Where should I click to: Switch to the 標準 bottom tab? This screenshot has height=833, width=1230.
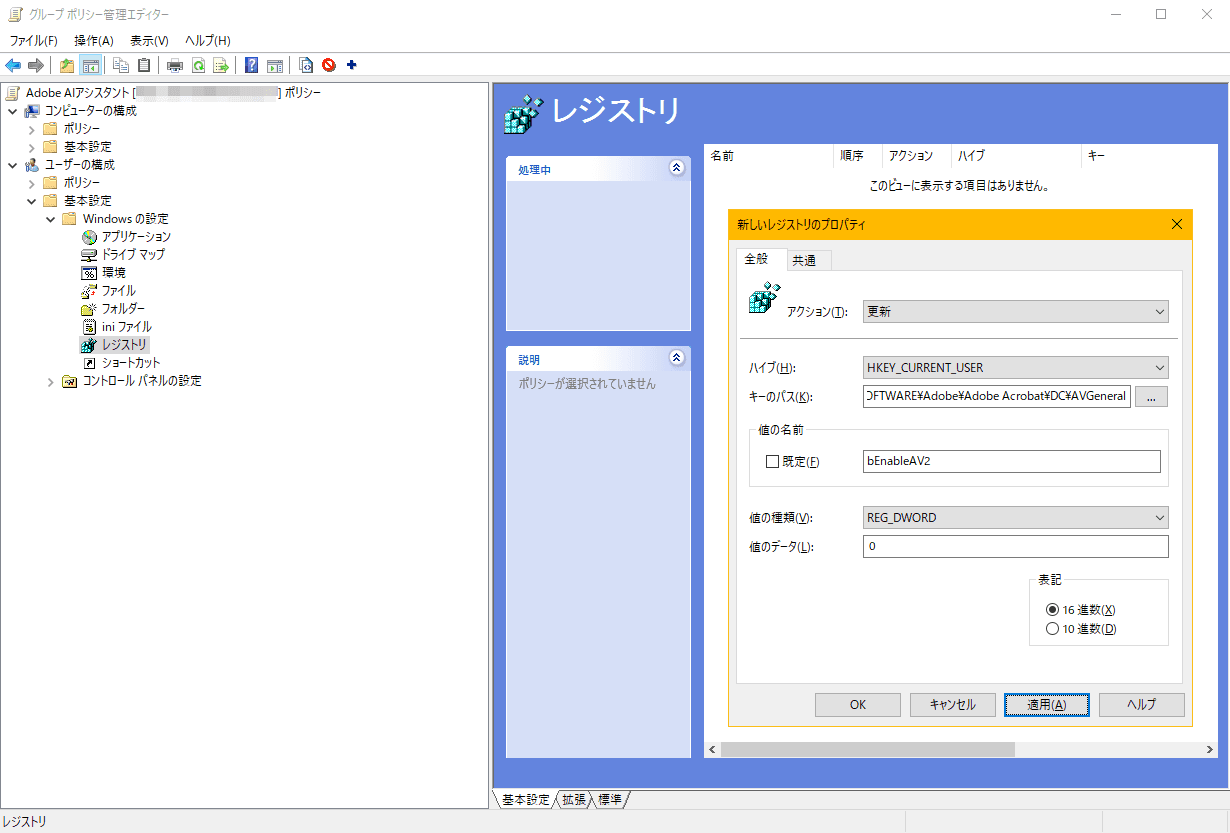[610, 800]
